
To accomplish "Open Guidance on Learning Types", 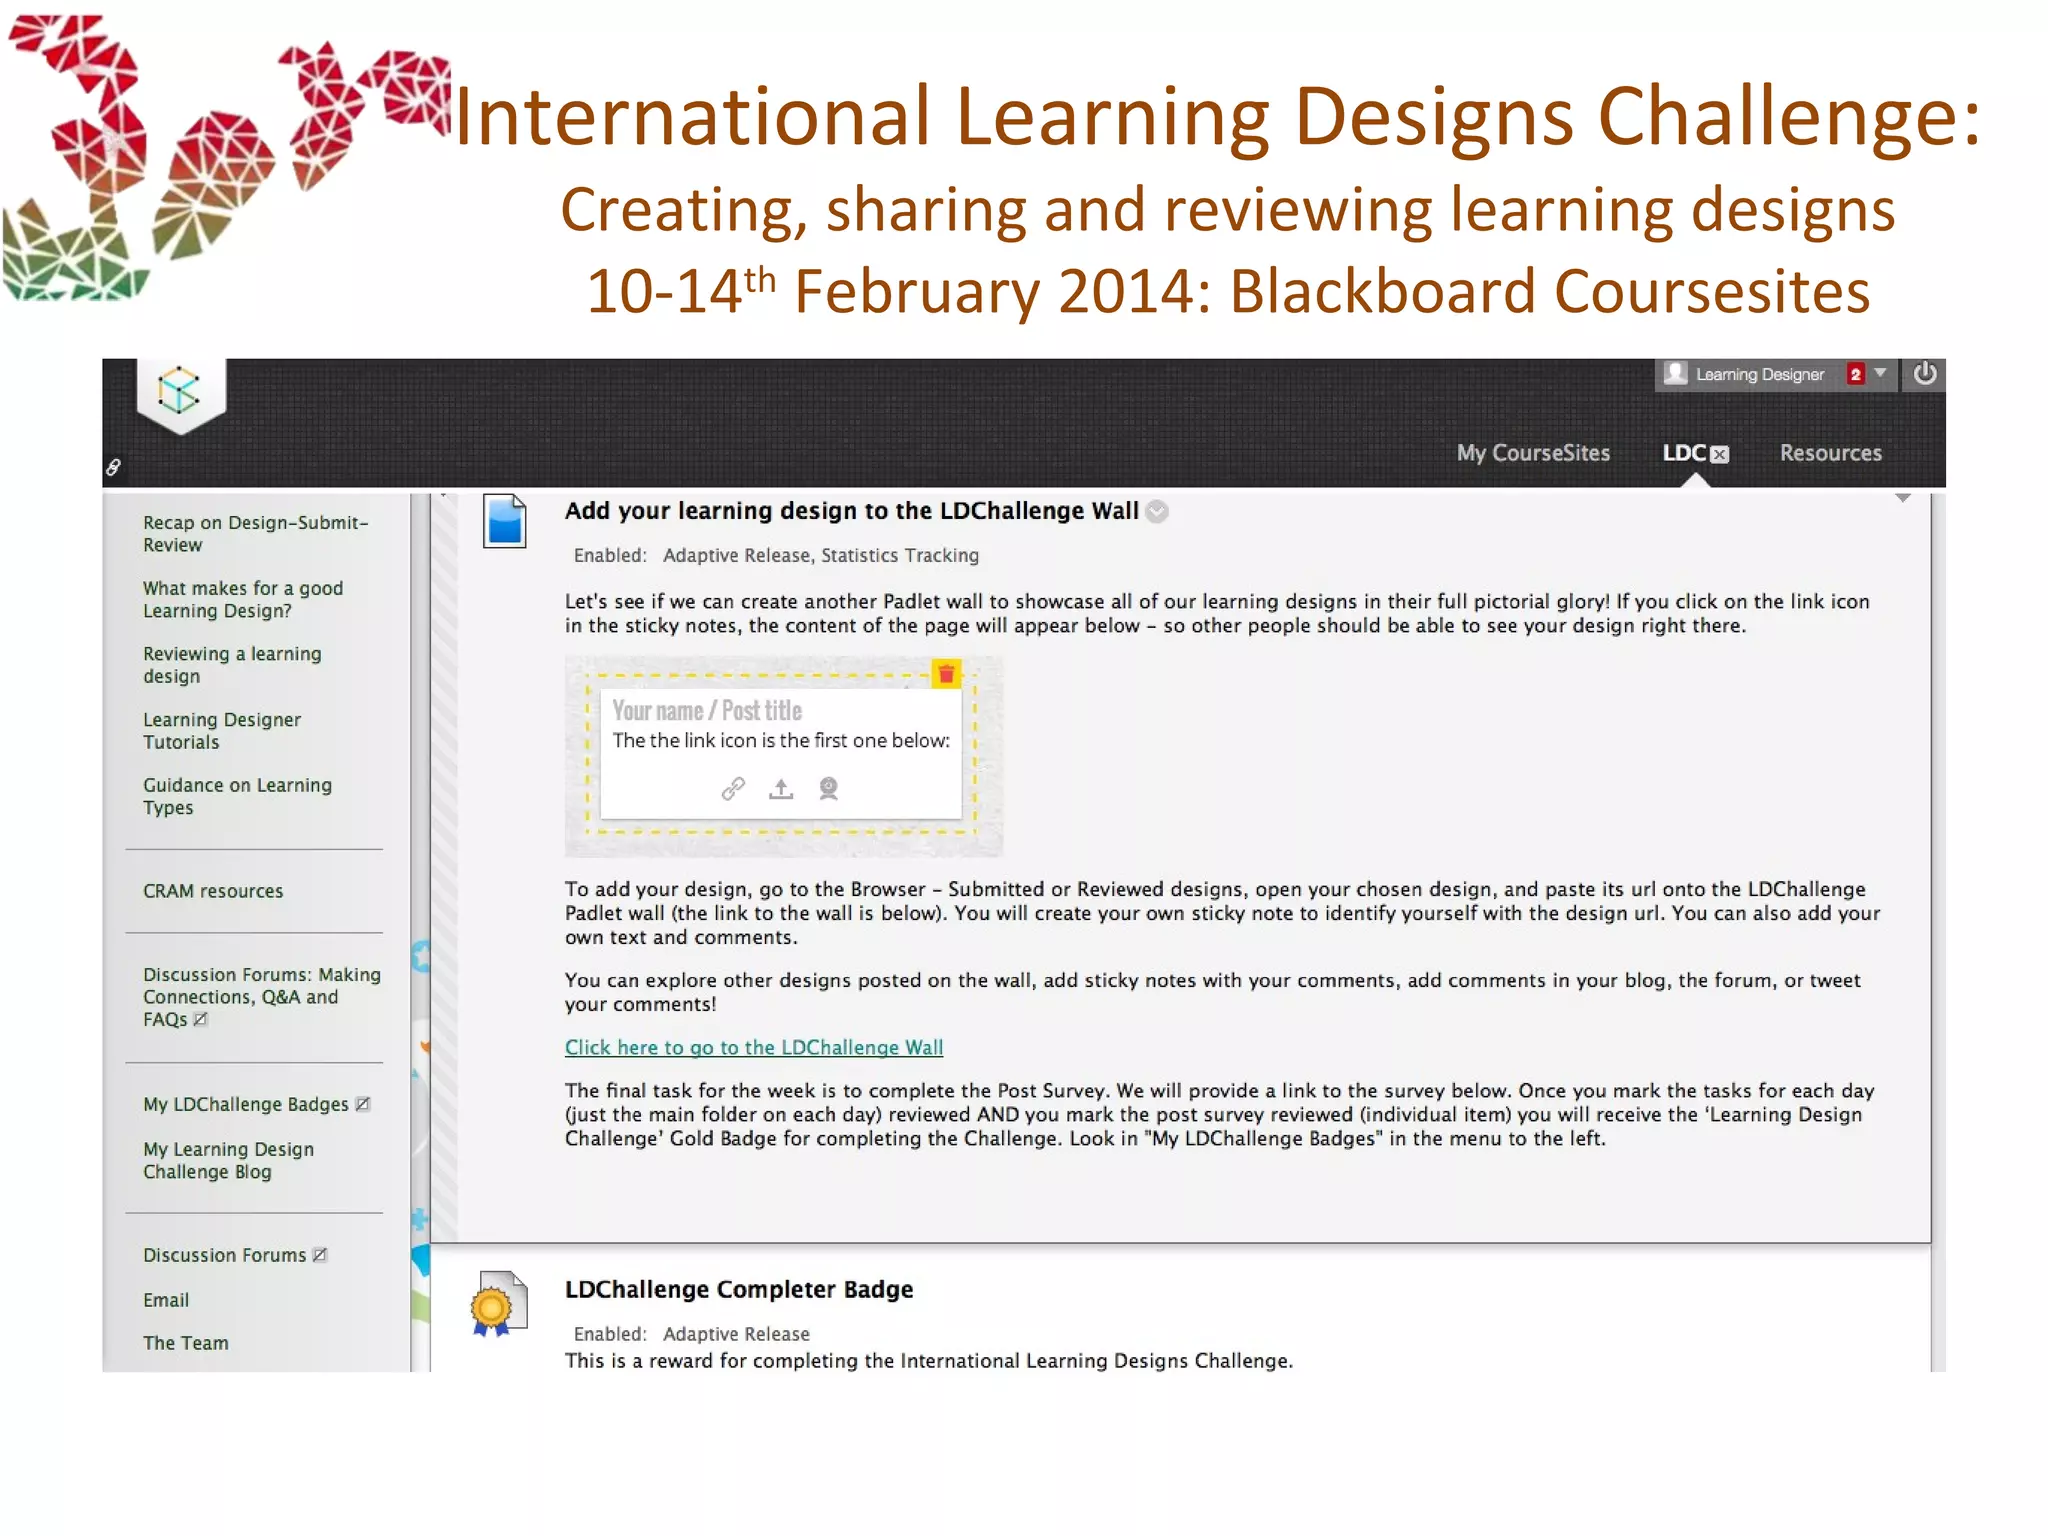I will (237, 797).
